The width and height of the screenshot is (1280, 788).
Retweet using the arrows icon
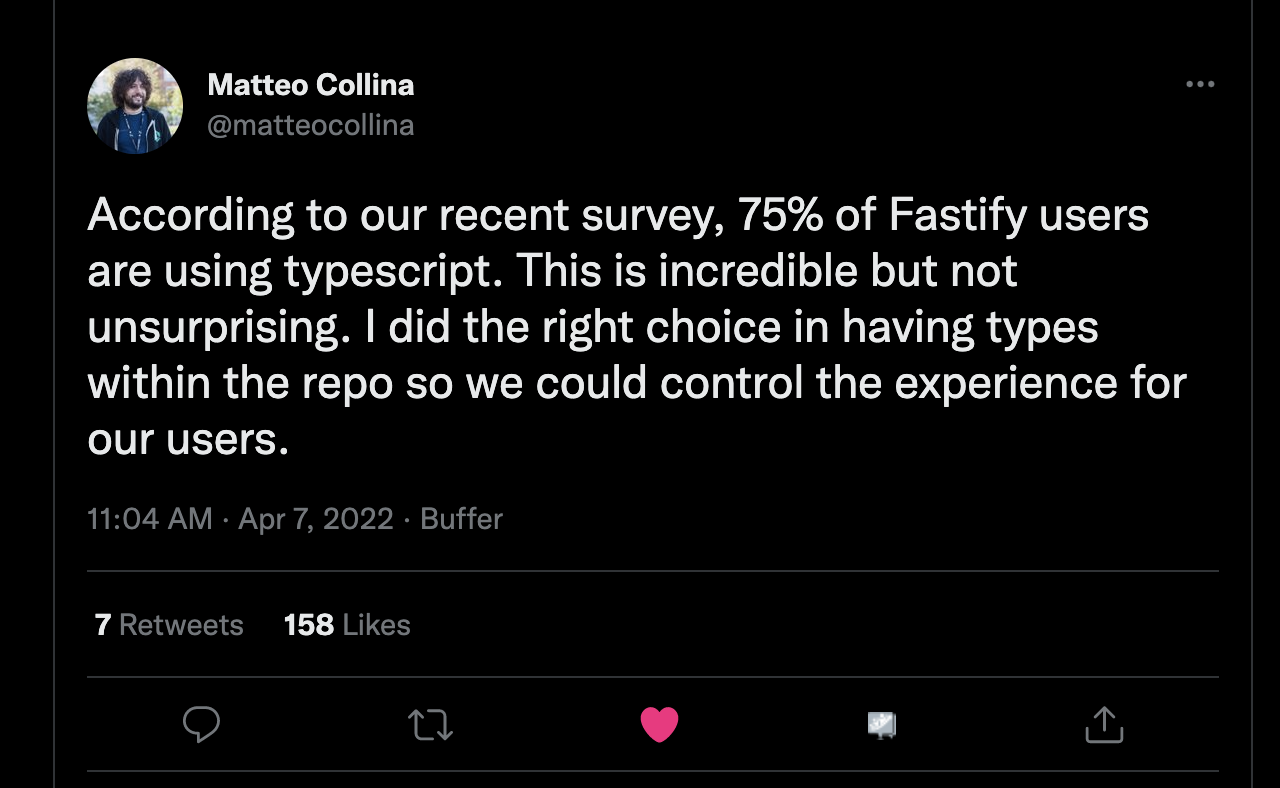click(x=431, y=724)
